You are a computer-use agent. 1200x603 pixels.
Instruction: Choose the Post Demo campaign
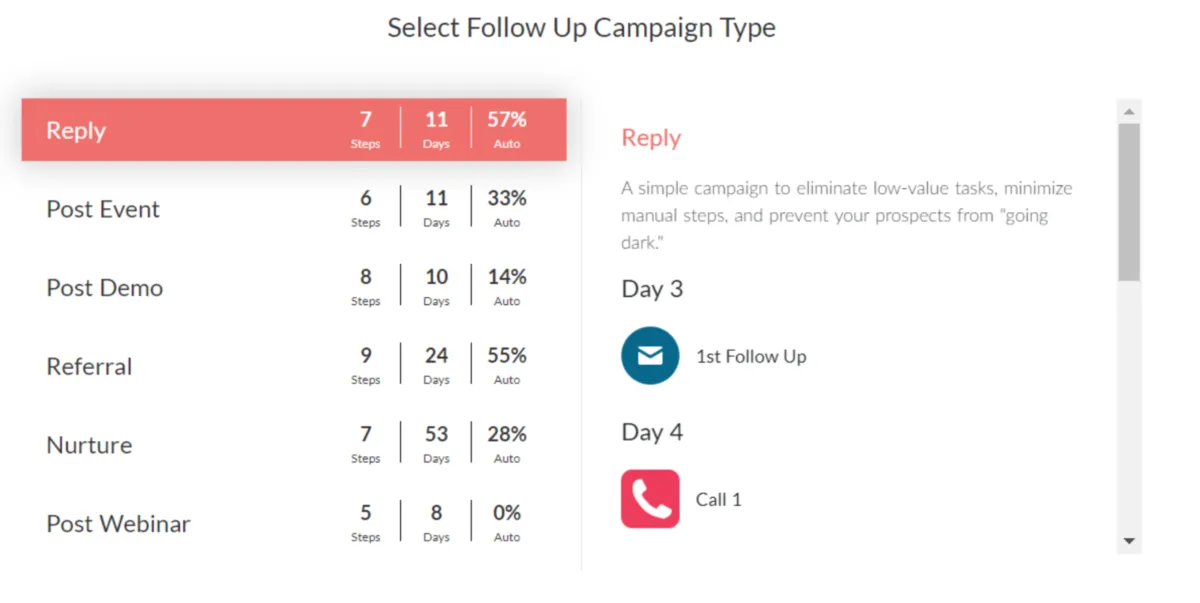(104, 288)
